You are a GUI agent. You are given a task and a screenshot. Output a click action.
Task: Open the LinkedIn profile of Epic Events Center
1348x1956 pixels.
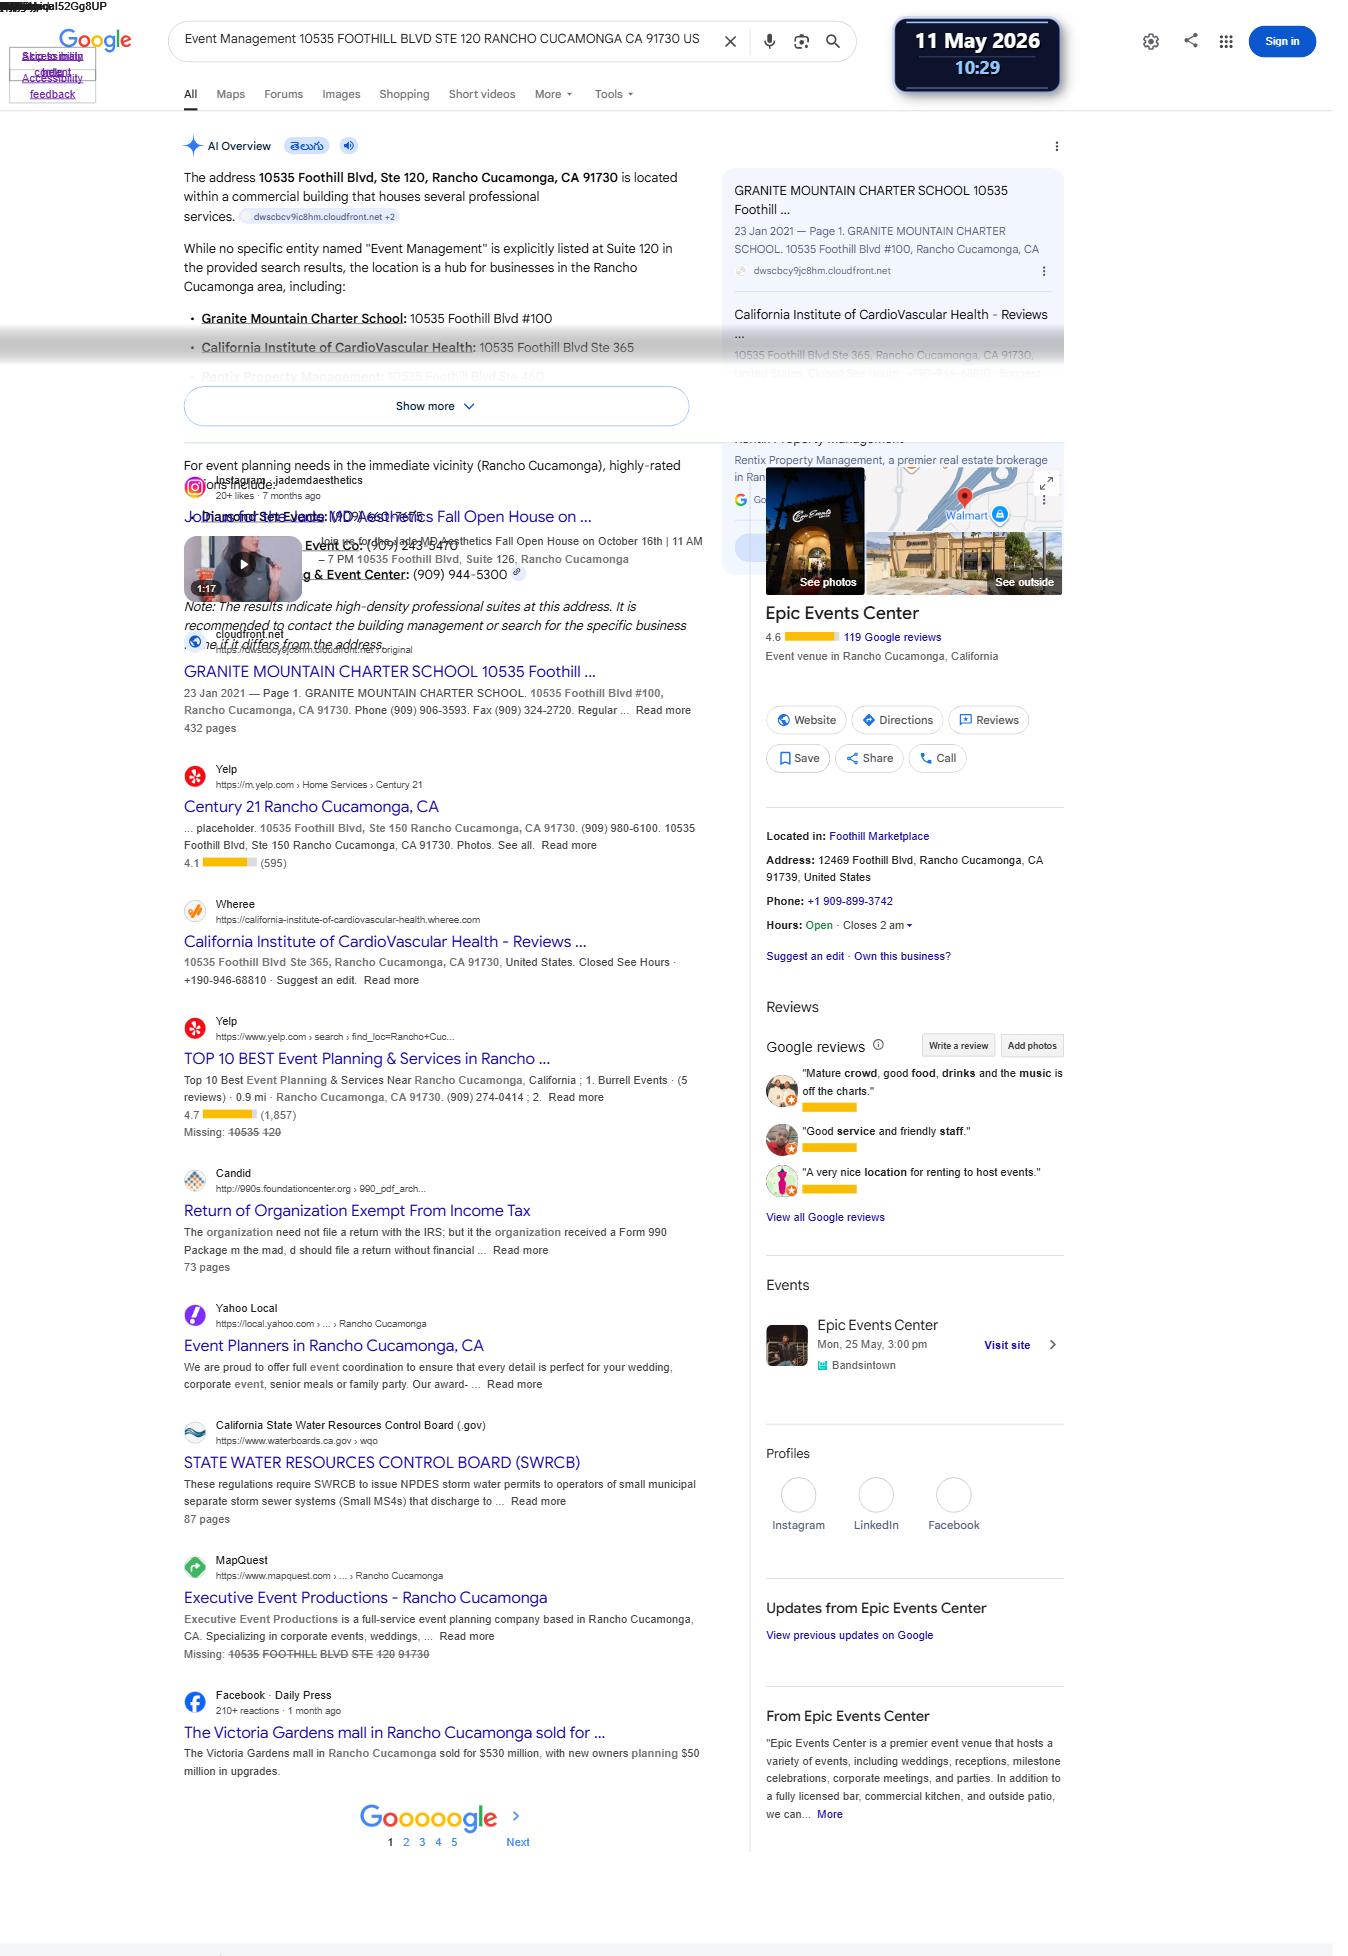[x=876, y=1504]
